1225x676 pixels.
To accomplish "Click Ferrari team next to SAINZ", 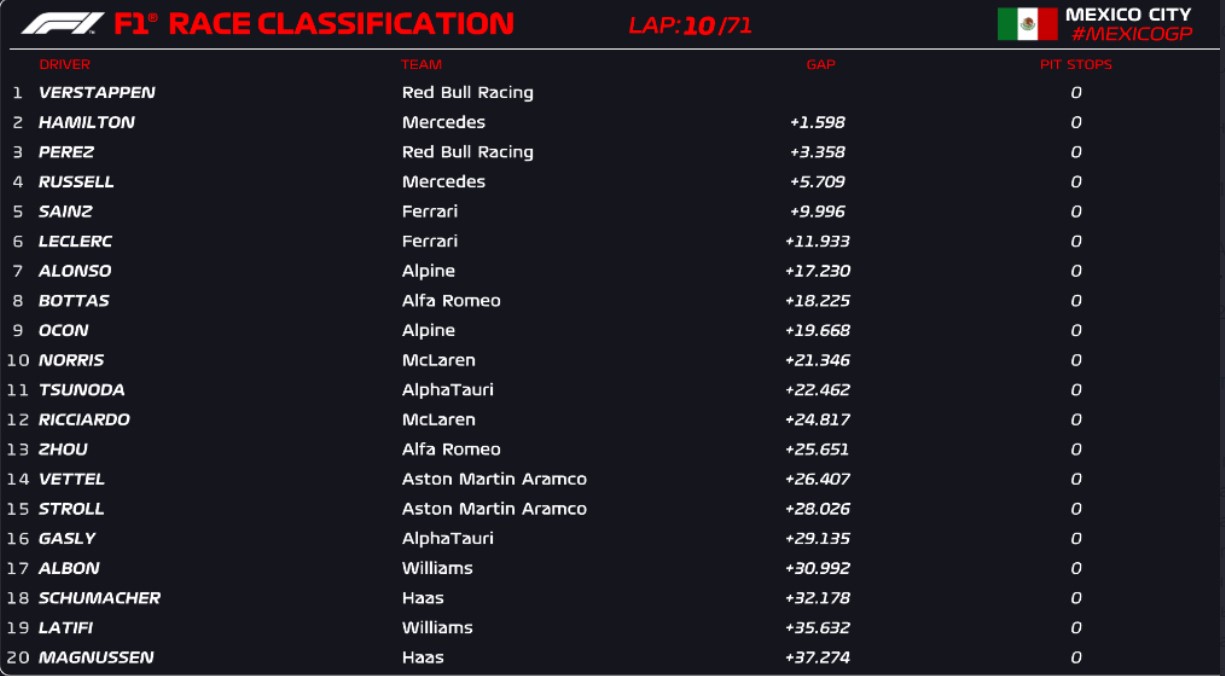I will [x=430, y=211].
